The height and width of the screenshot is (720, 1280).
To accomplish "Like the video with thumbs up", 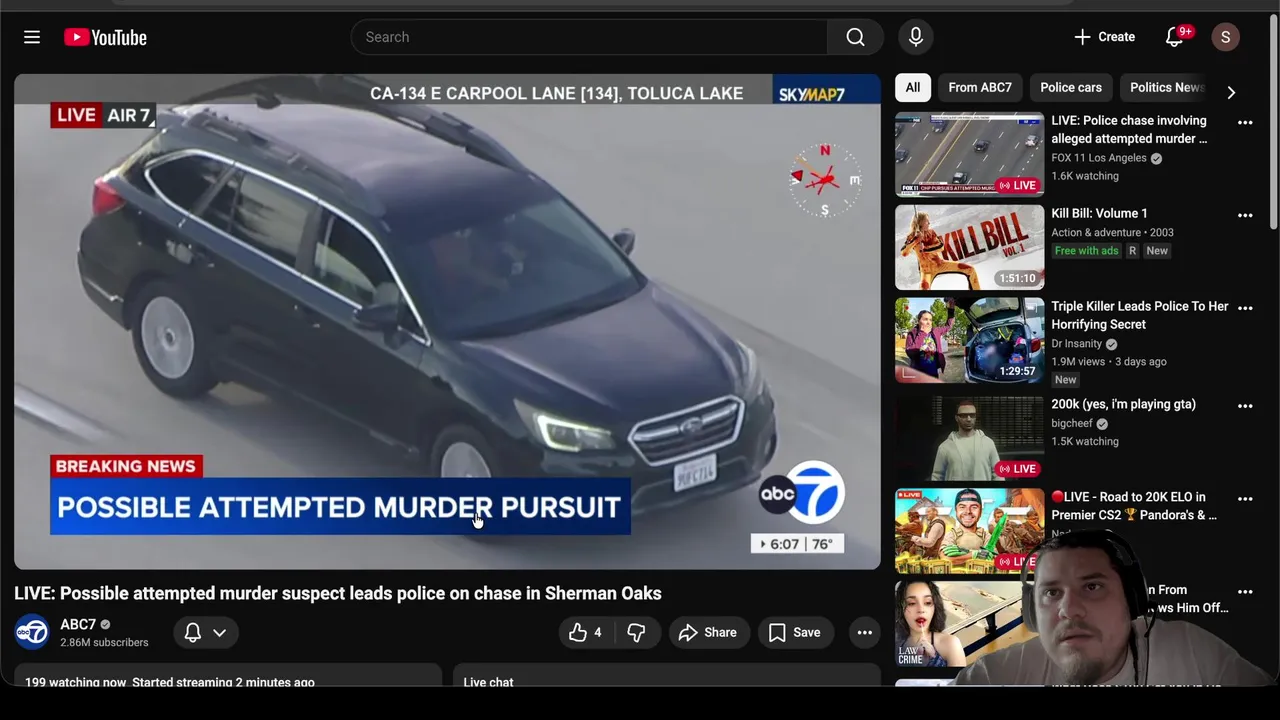I will click(585, 632).
